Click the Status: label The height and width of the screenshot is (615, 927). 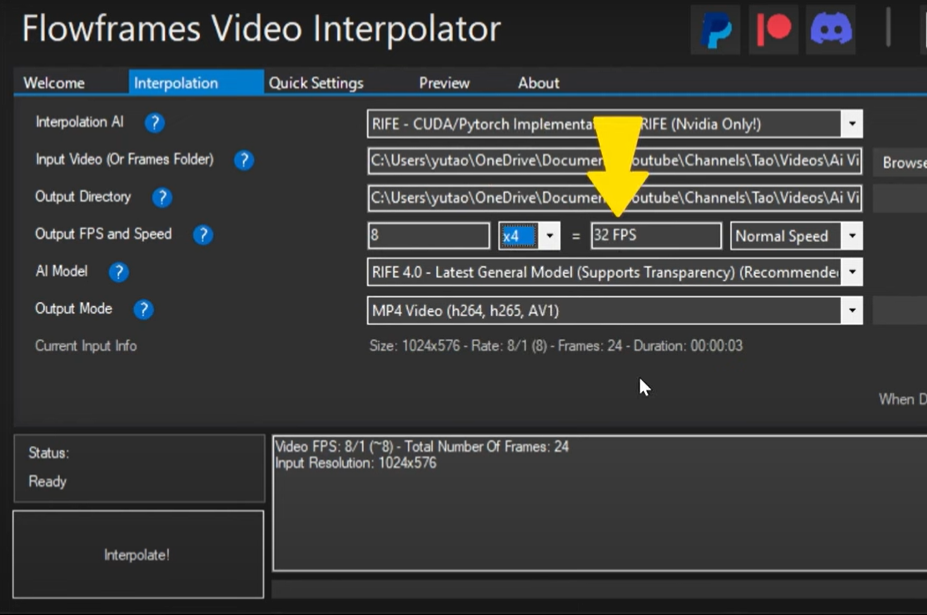(48, 453)
